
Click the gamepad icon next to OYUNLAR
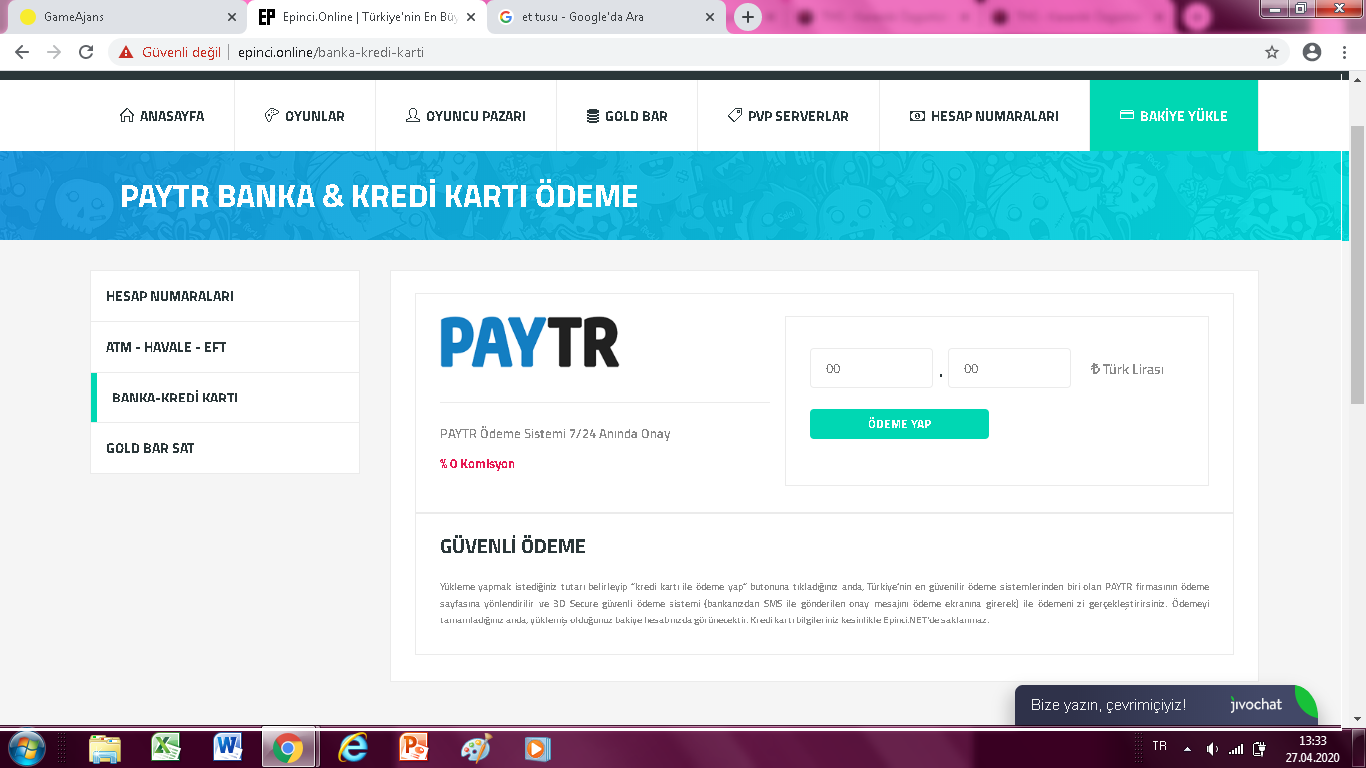[272, 116]
